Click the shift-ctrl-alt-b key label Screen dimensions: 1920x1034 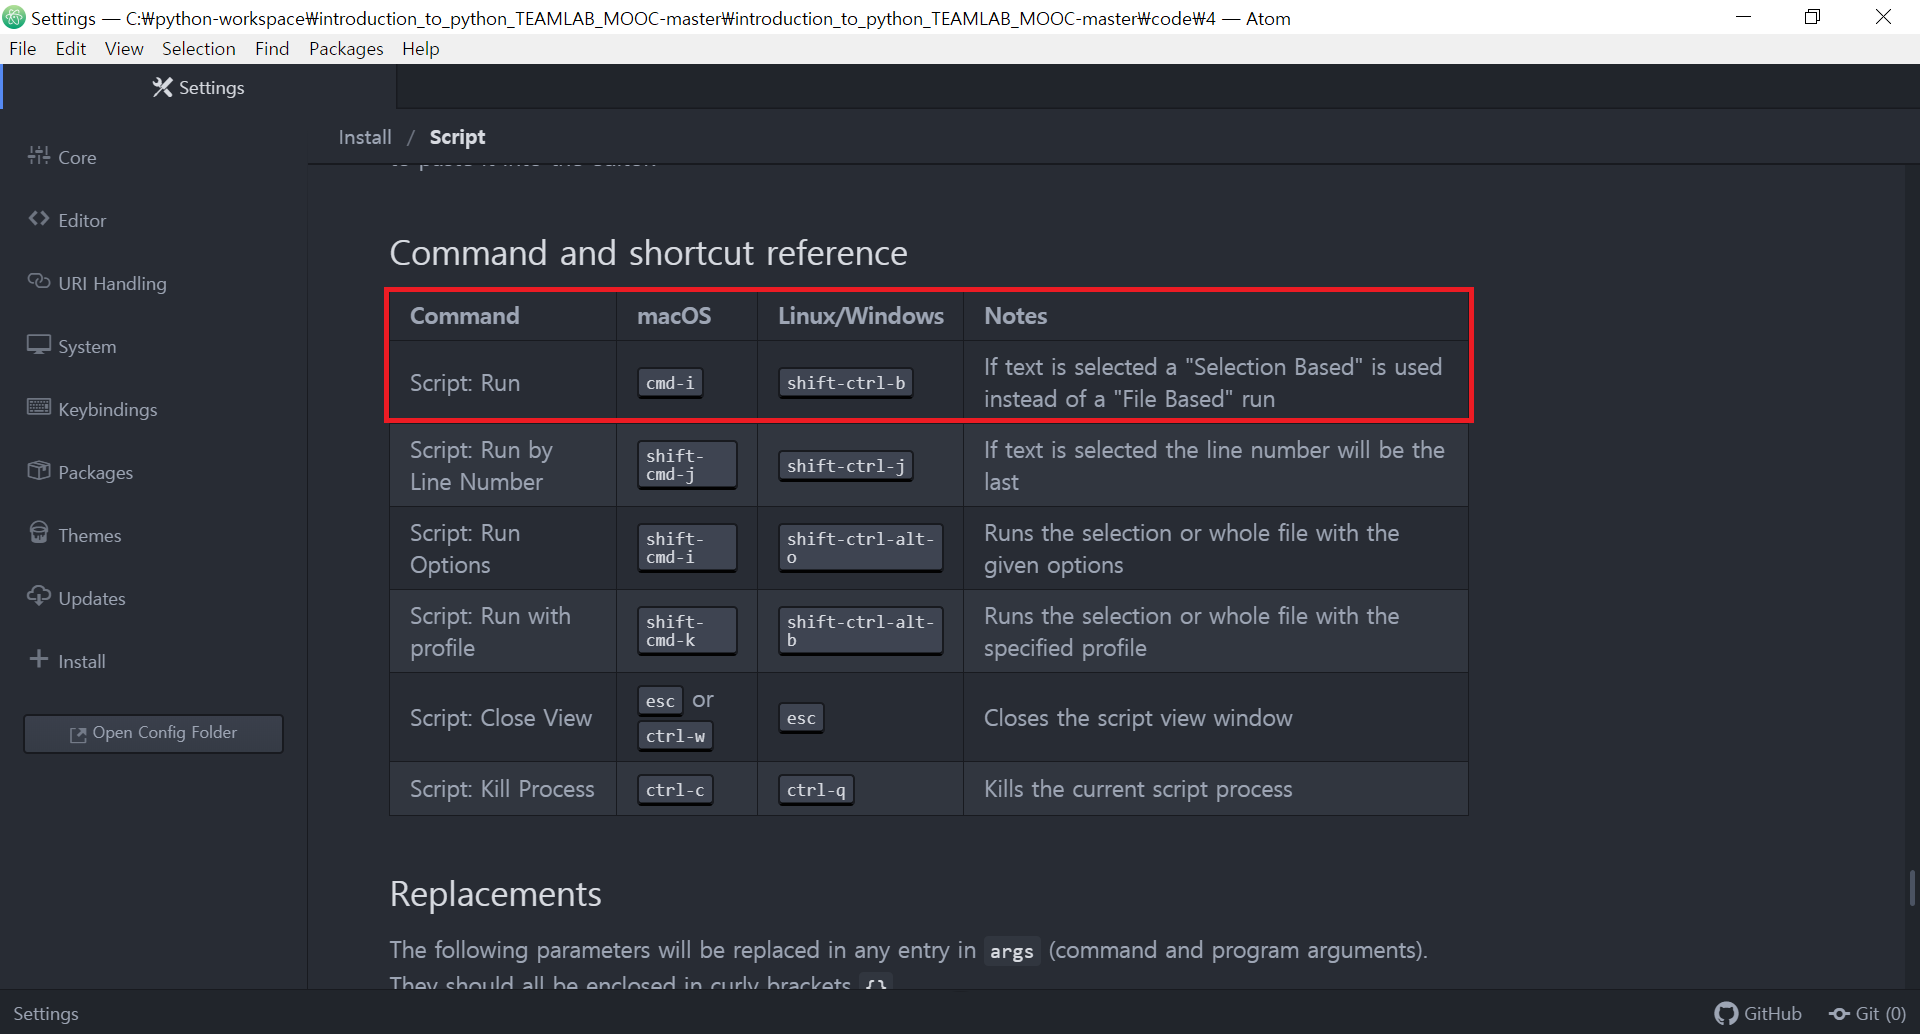coord(861,631)
